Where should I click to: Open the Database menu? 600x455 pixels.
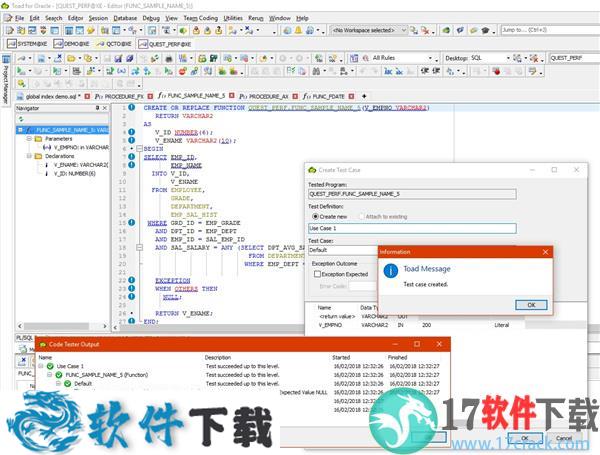tap(125, 18)
